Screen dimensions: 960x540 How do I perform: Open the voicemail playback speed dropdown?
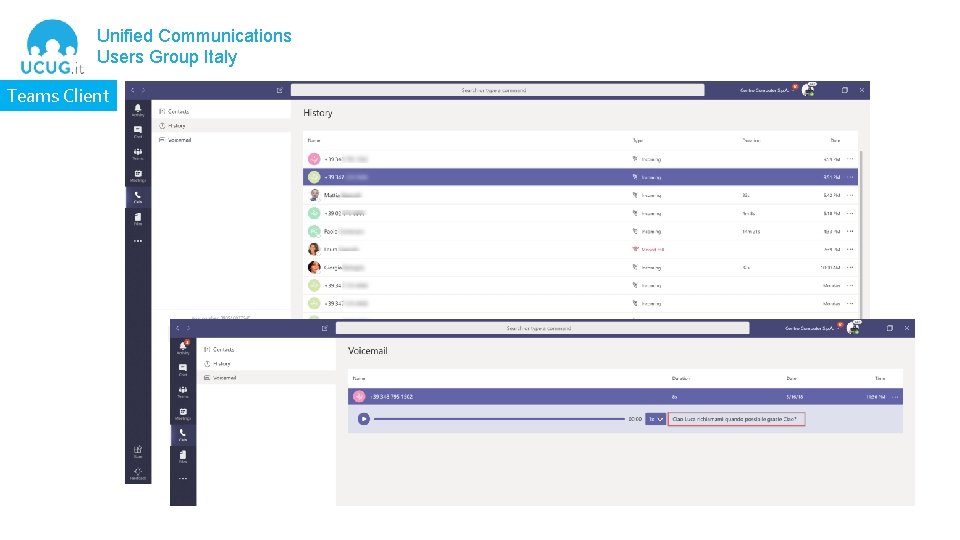(x=655, y=419)
